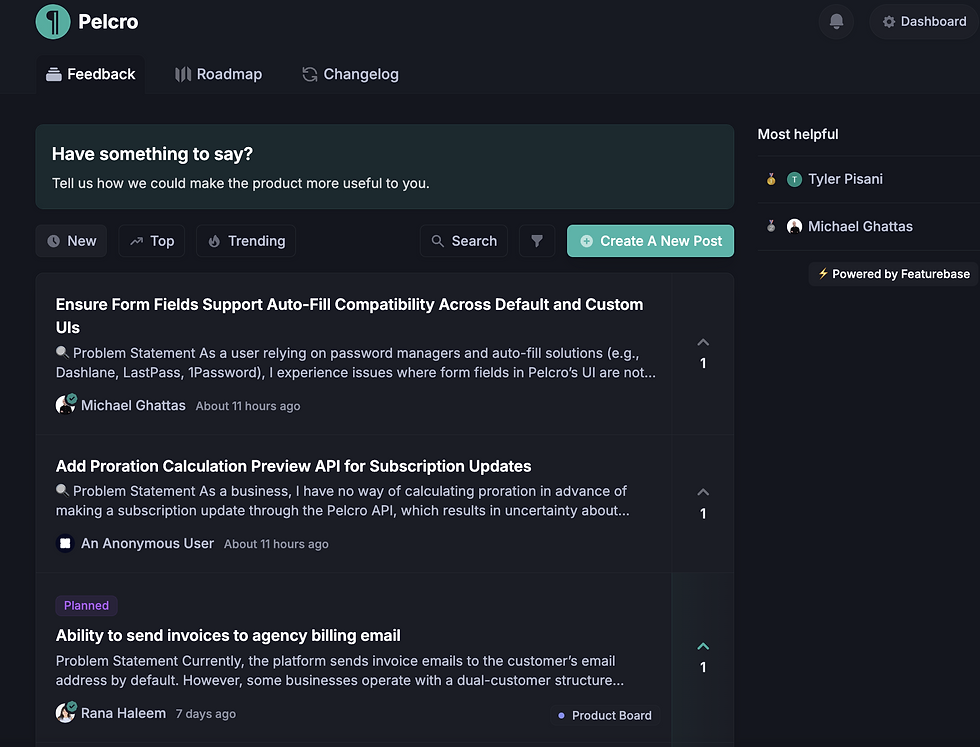The width and height of the screenshot is (980, 747).
Task: Open the Search box
Action: coord(464,241)
